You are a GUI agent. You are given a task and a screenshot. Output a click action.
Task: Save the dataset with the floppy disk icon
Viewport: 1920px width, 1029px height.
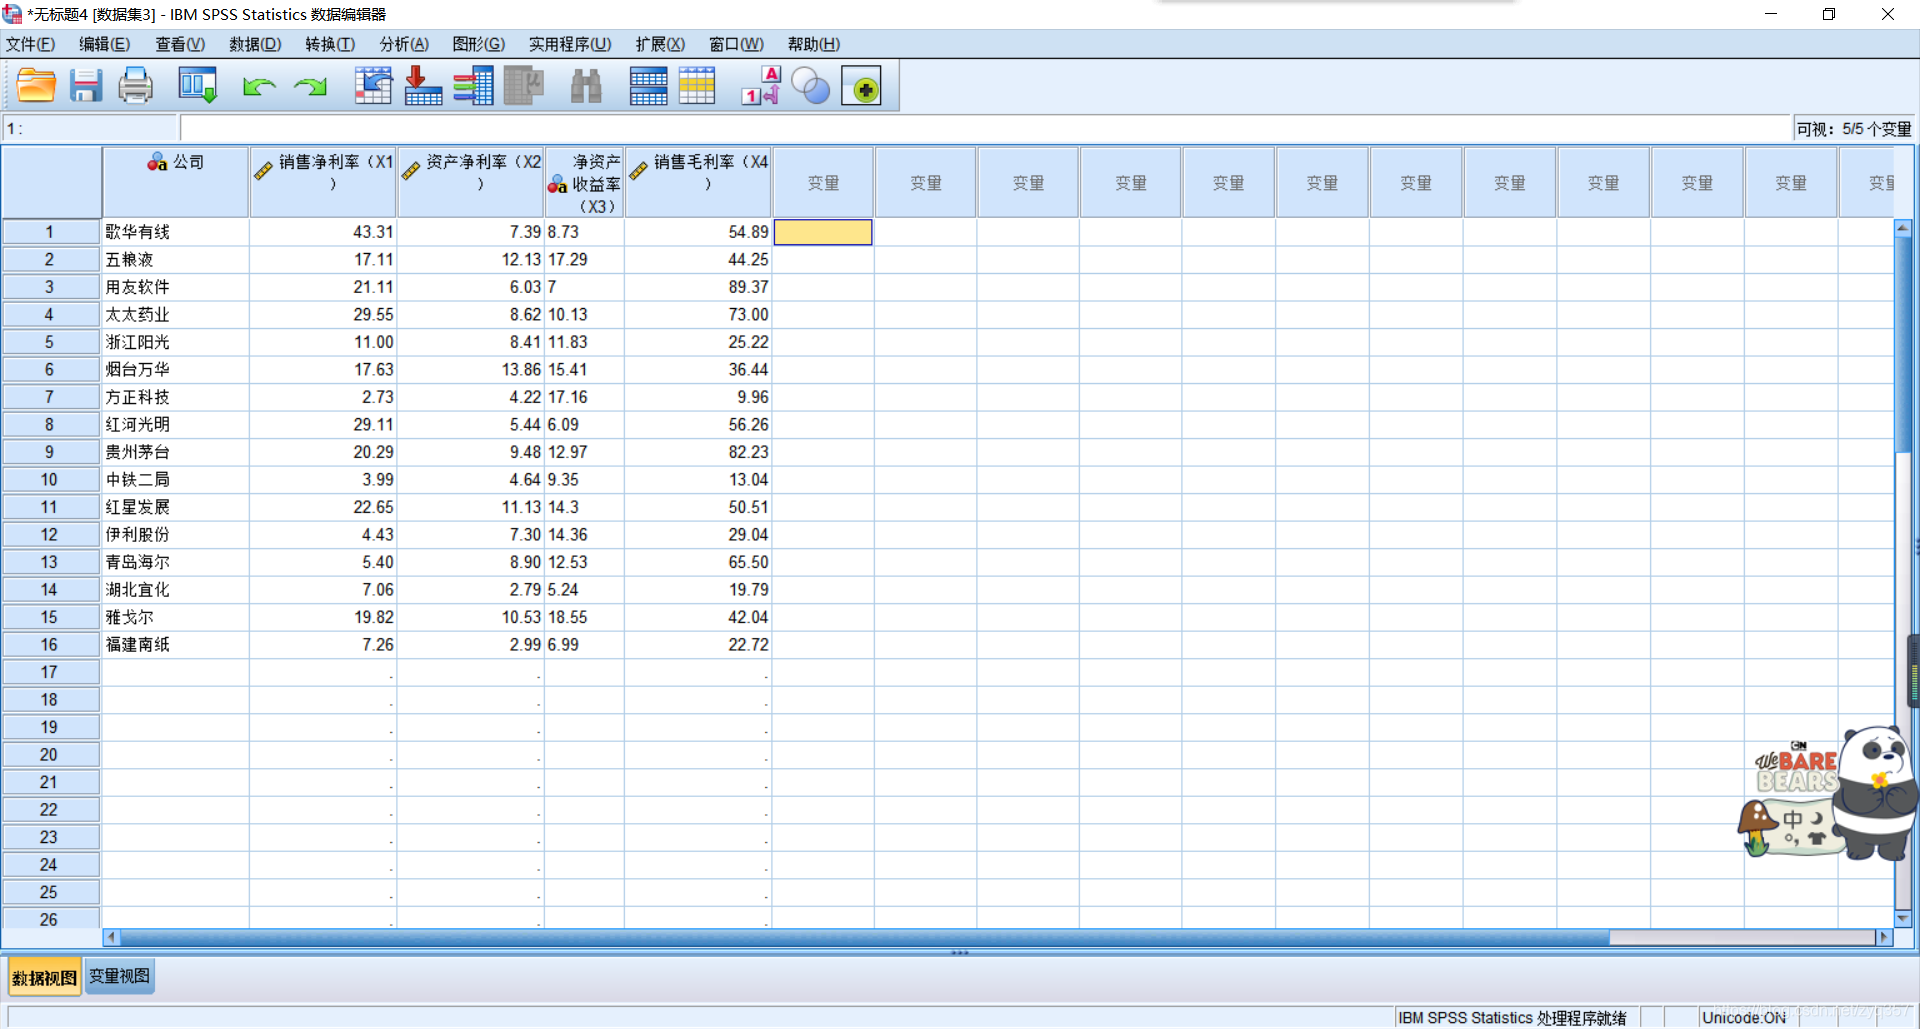[86, 86]
